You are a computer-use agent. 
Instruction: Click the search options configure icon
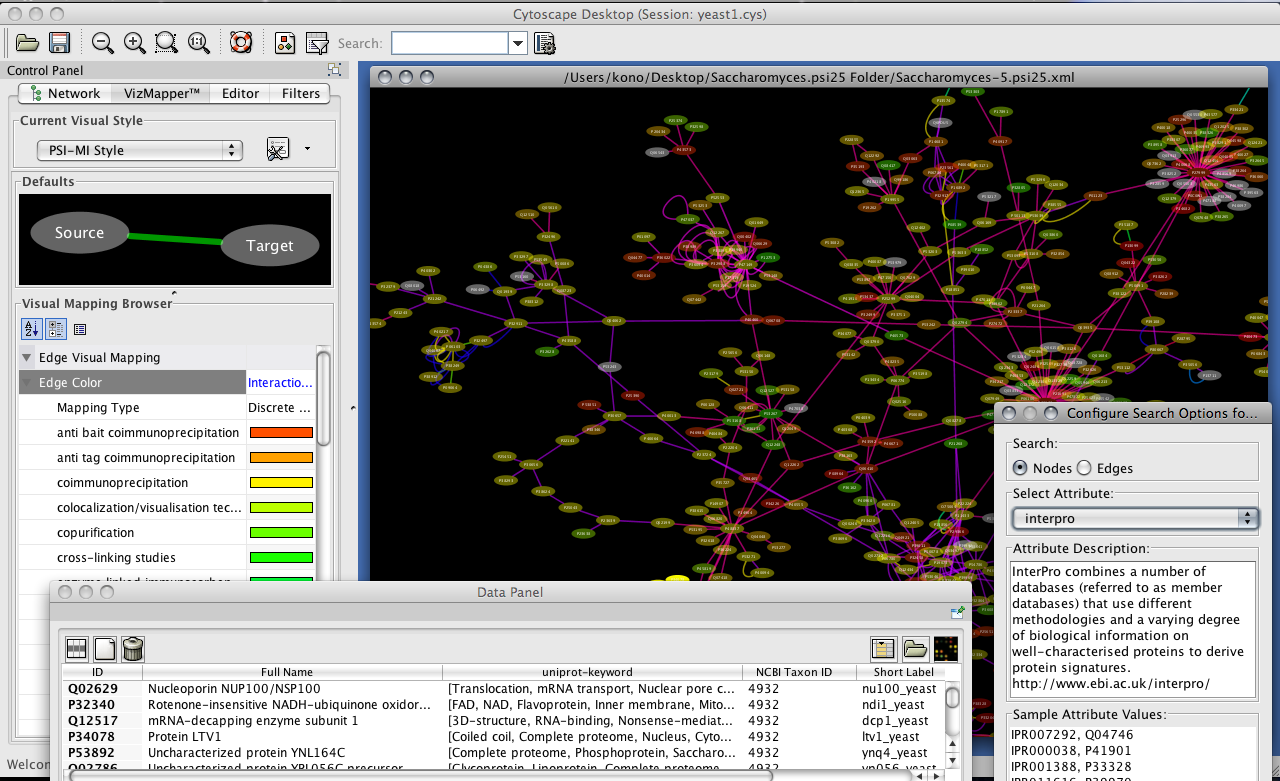tap(545, 43)
